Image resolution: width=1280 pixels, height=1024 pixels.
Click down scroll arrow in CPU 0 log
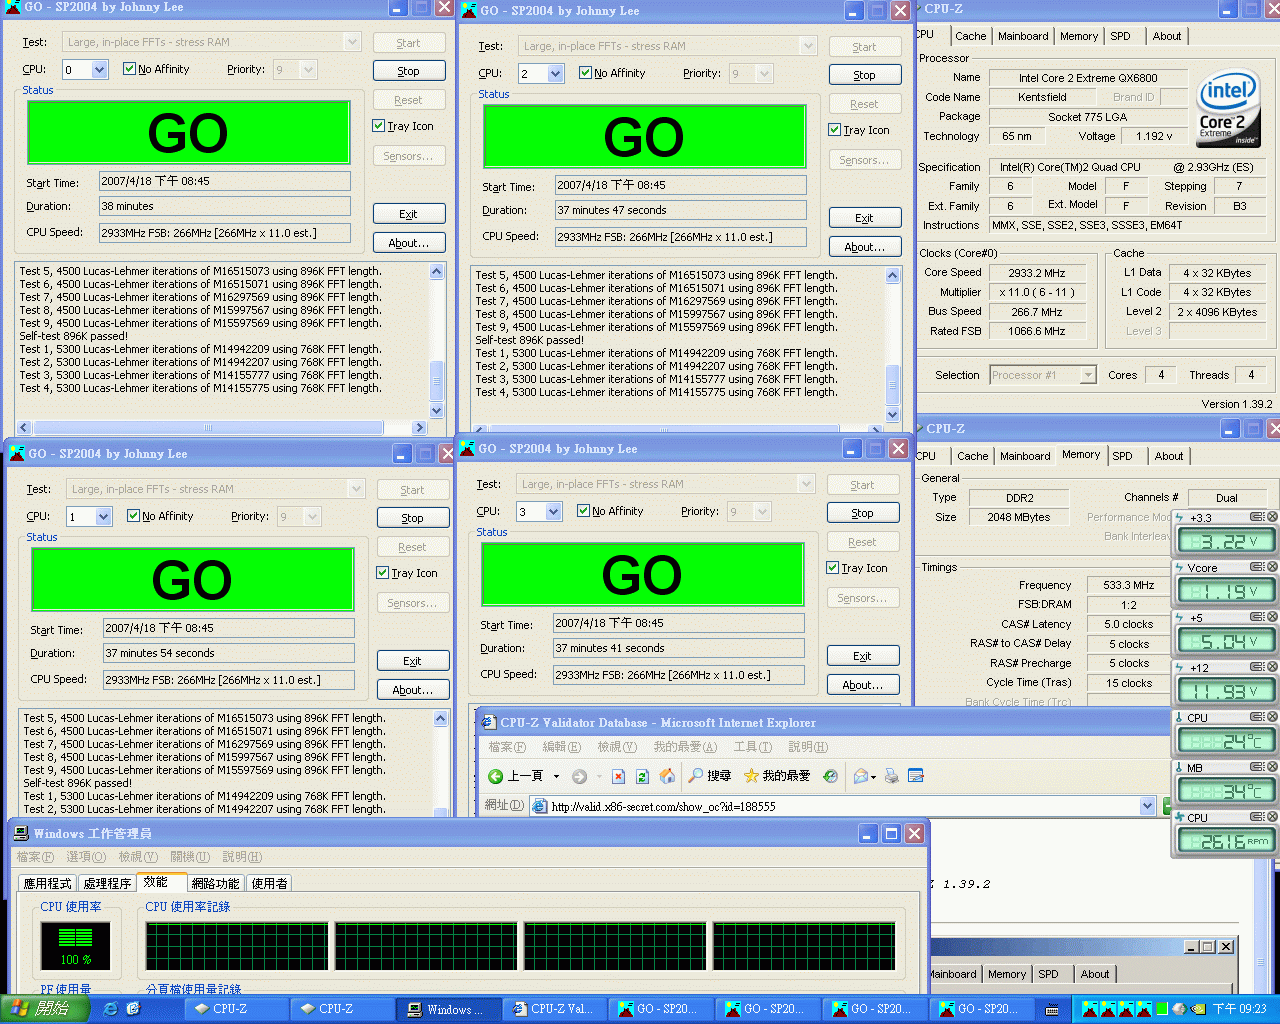click(436, 411)
